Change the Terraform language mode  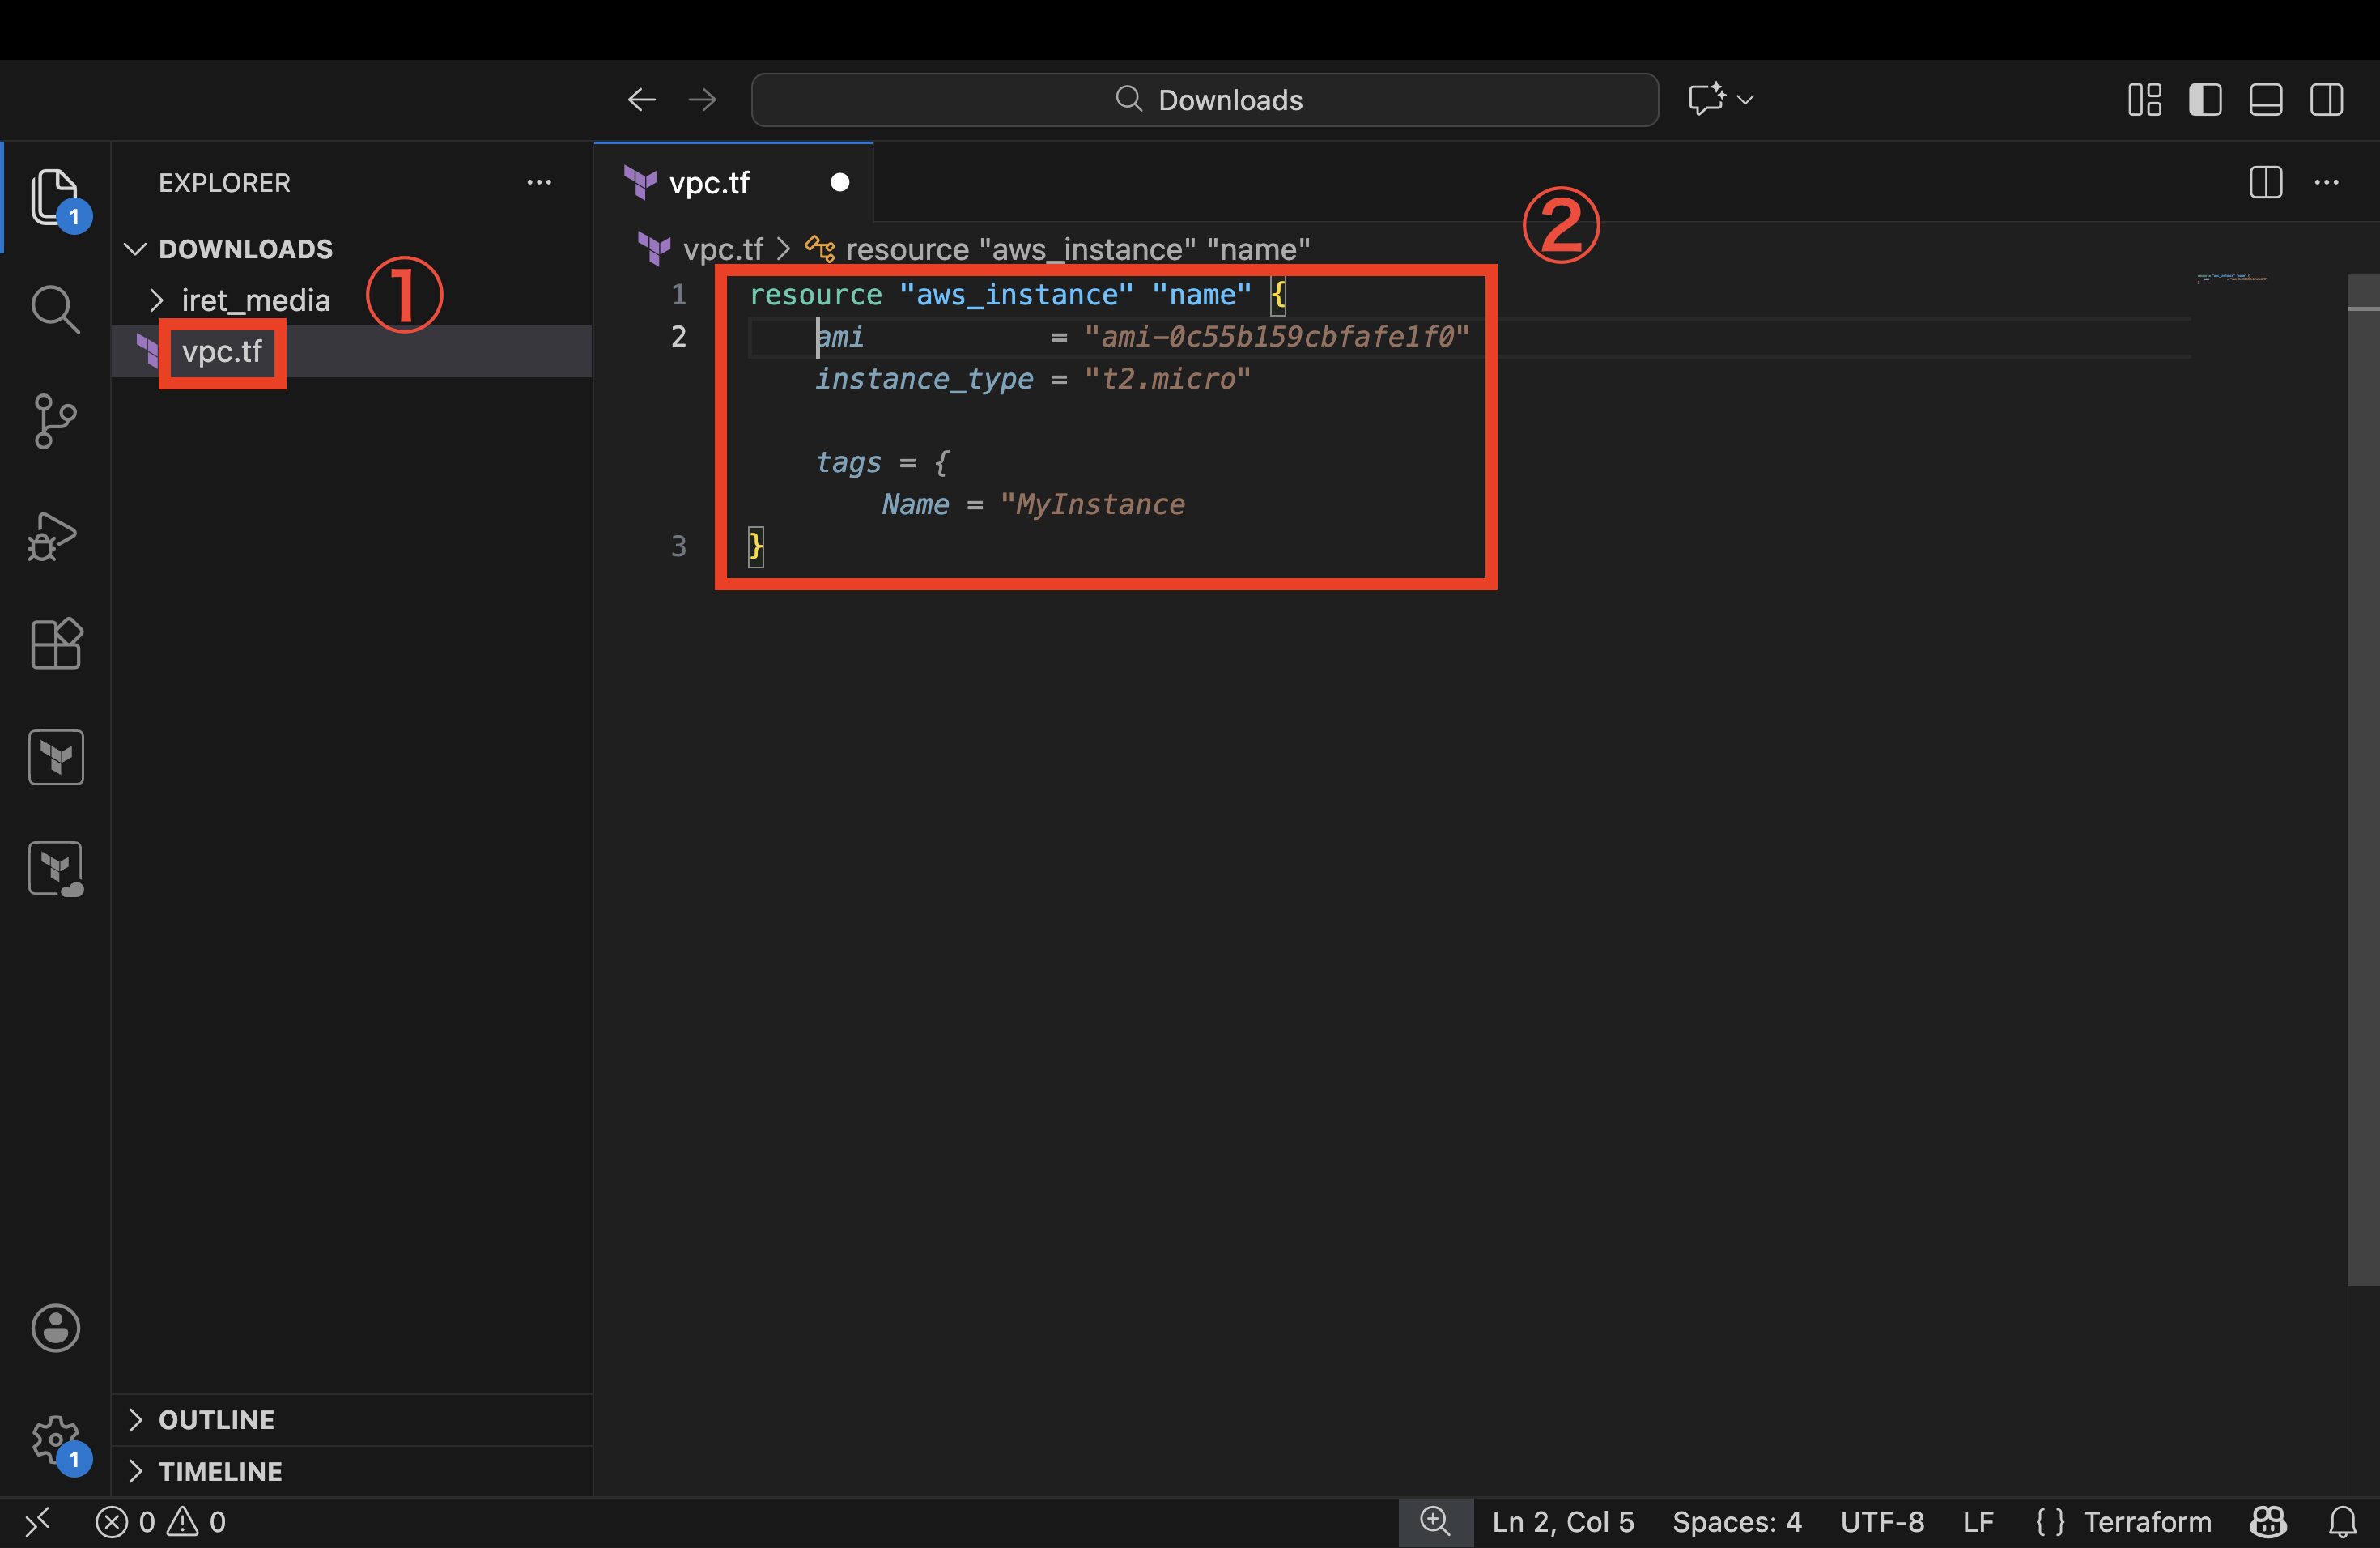pos(2147,1522)
